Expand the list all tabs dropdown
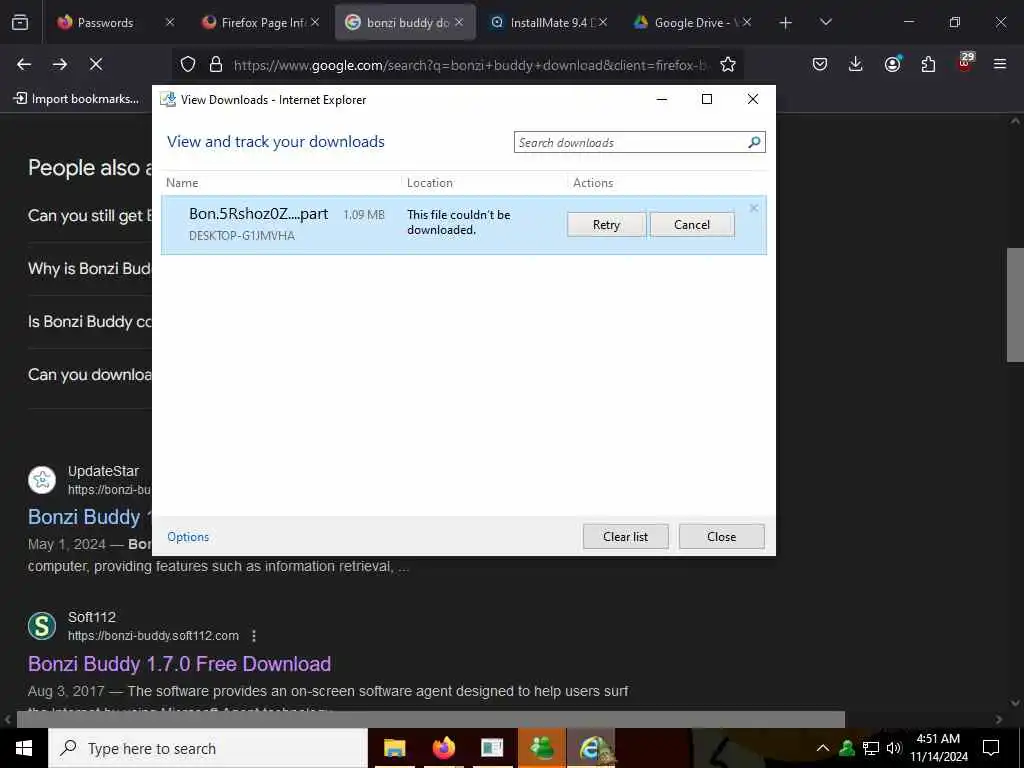 (x=825, y=22)
